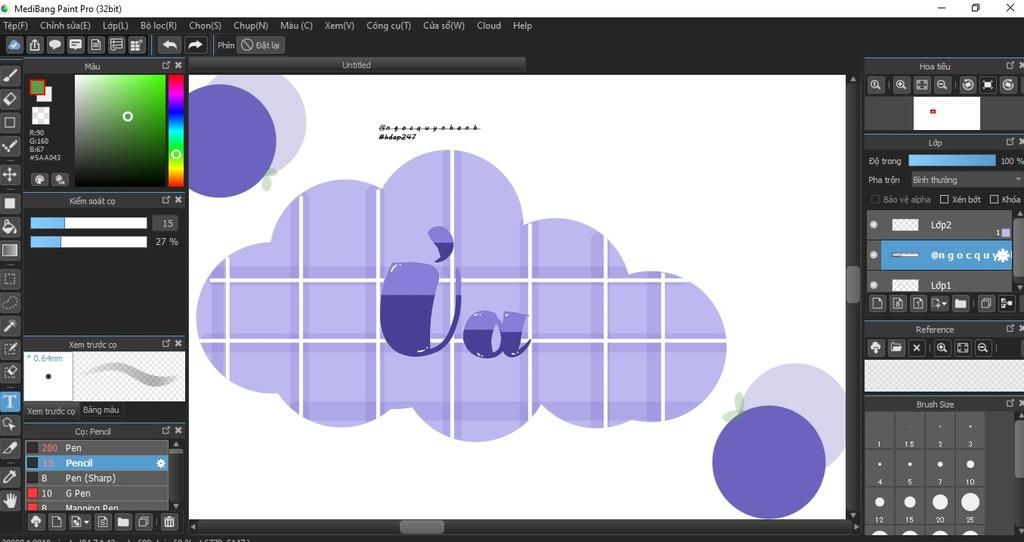Open the Pha trộn blend mode dropdown
Screen dimensions: 1024x542
coord(966,180)
